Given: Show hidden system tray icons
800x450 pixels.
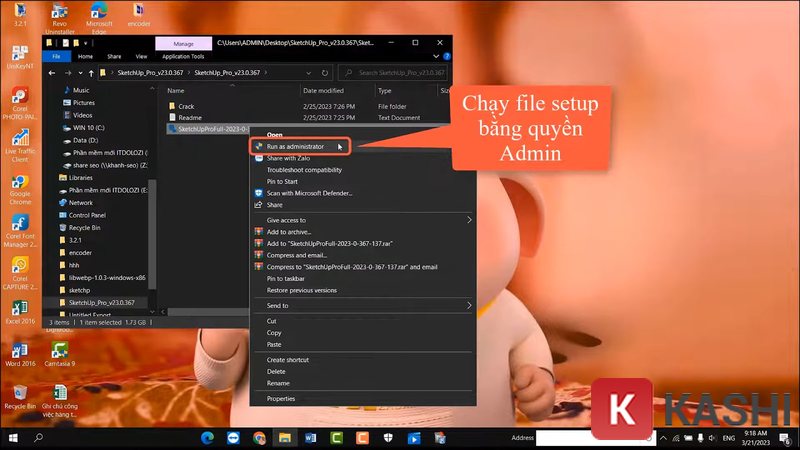Looking at the screenshot, I should 663,438.
